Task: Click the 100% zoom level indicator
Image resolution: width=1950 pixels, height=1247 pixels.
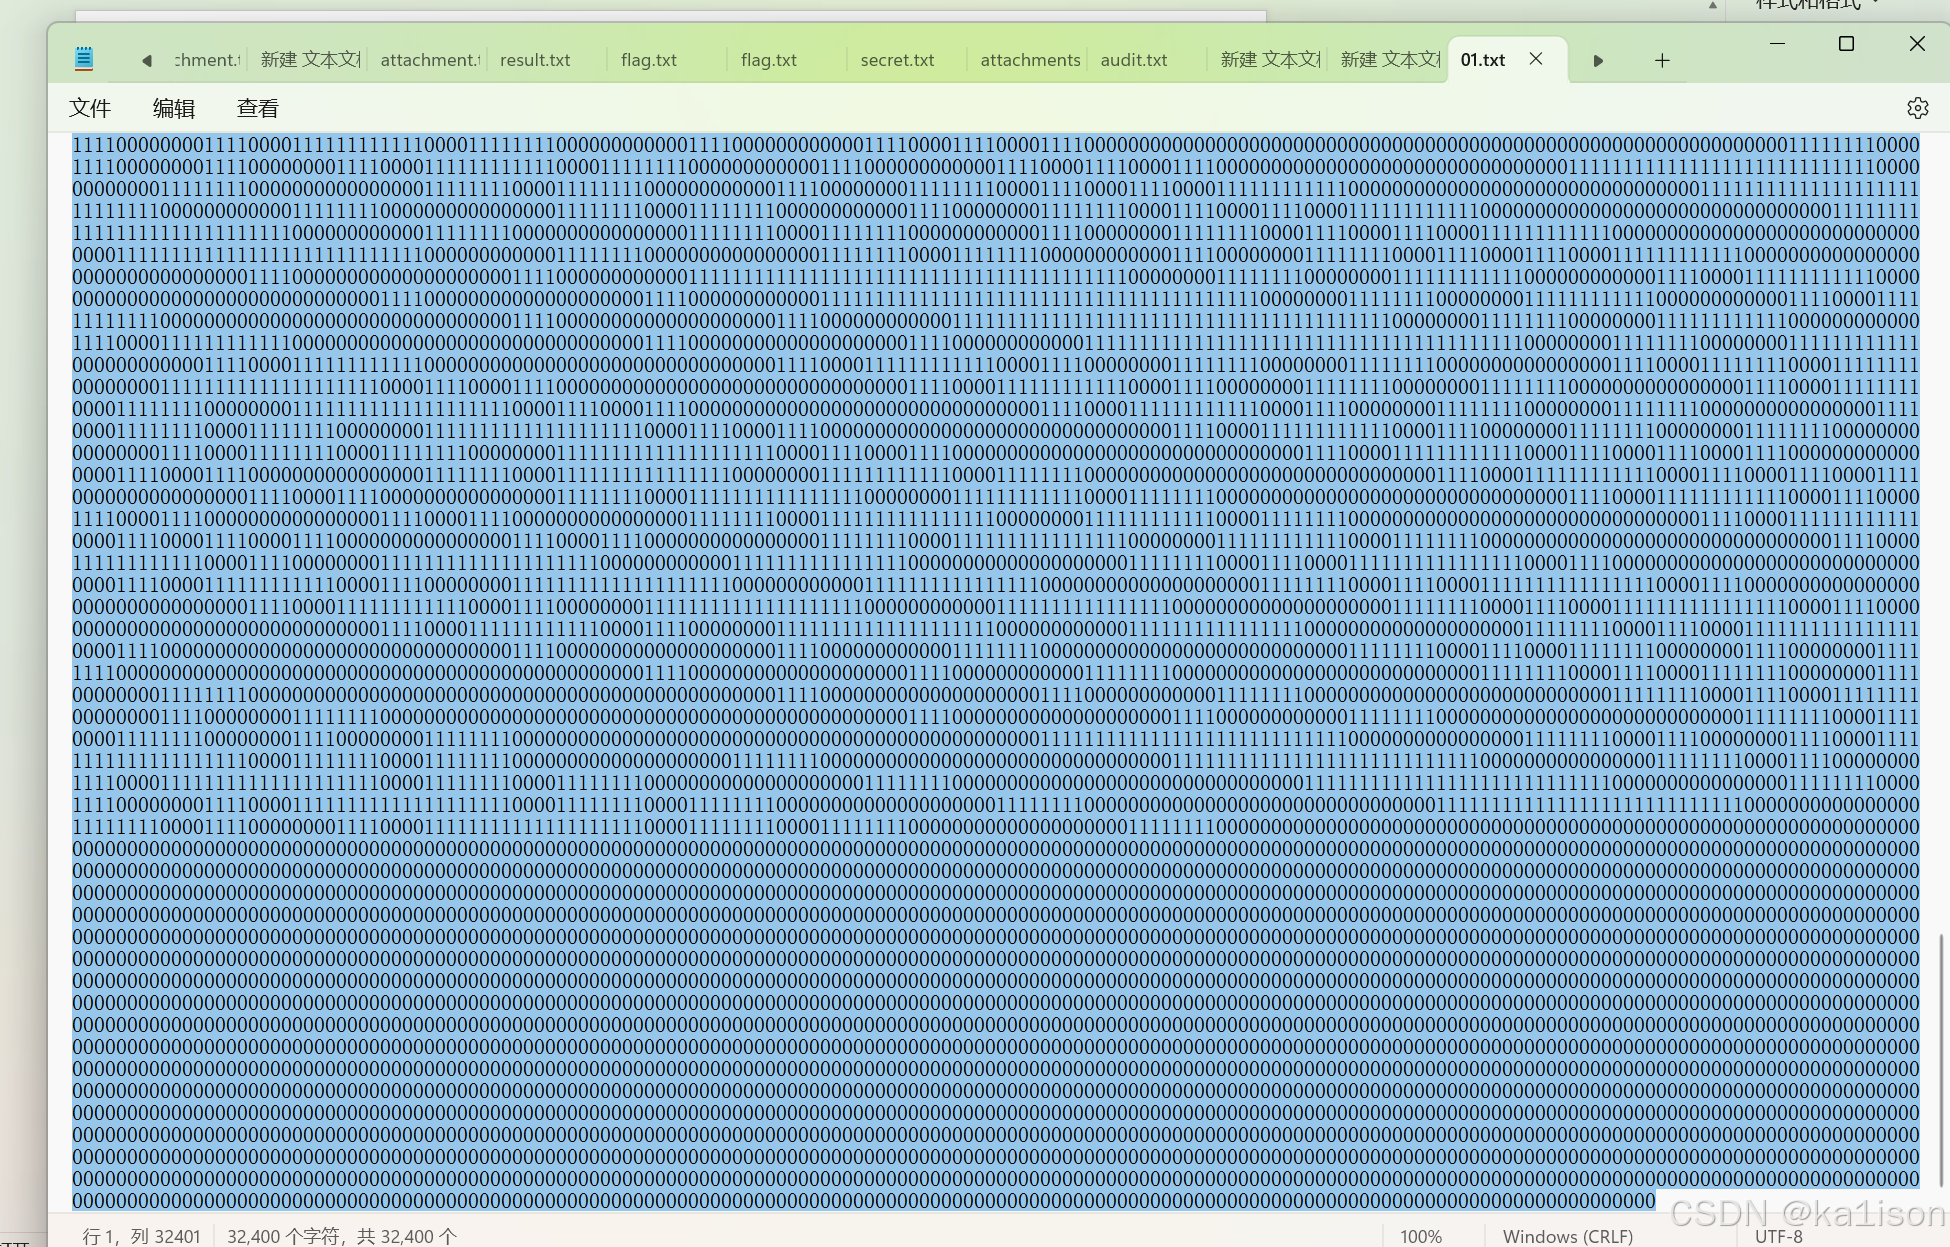Action: click(x=1420, y=1236)
